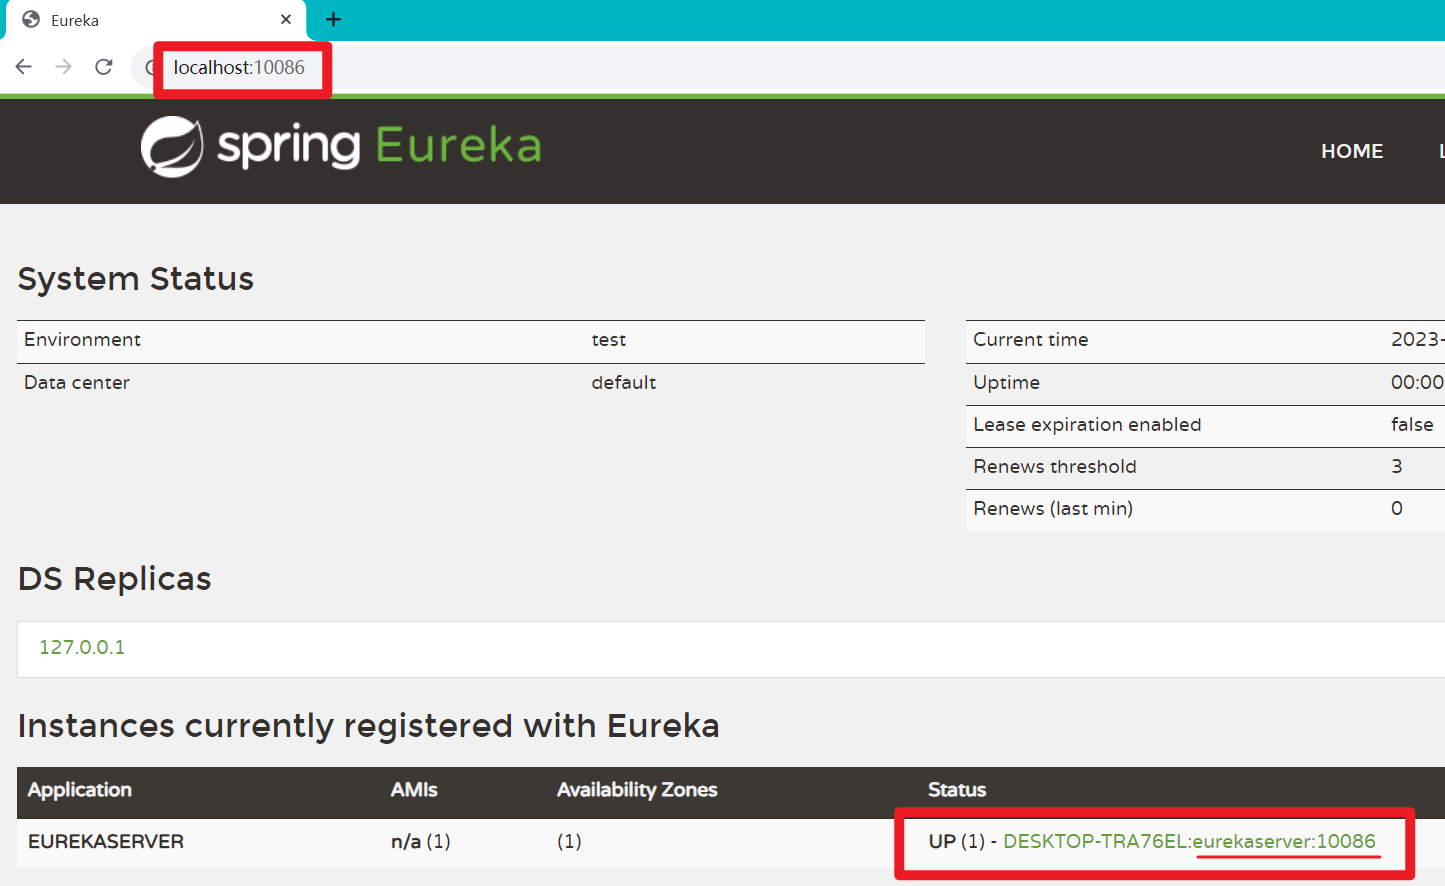Click the EUREKASERVER application cell
Viewport: 1445px width, 886px height.
coord(106,842)
